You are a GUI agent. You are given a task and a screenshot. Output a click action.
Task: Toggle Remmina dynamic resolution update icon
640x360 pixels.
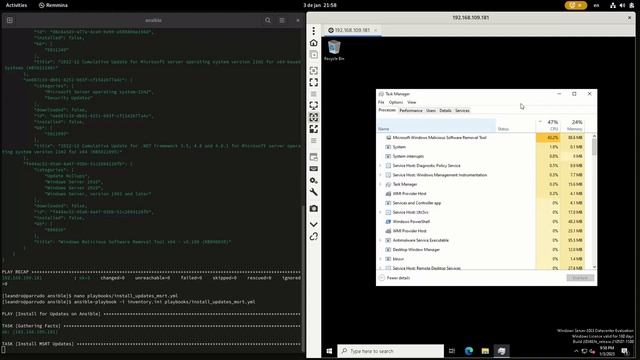313,106
